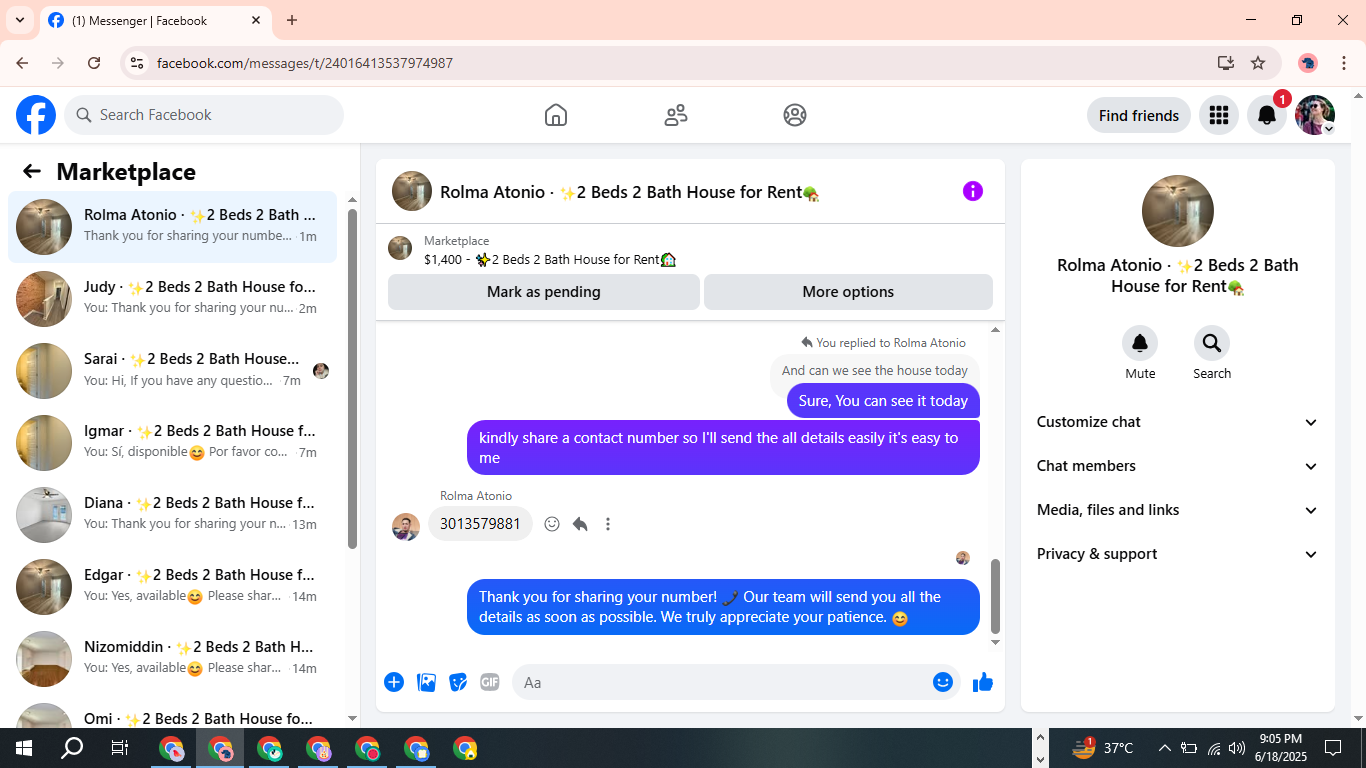This screenshot has height=768, width=1366.
Task: Expand Media, files and links section
Action: [1178, 510]
